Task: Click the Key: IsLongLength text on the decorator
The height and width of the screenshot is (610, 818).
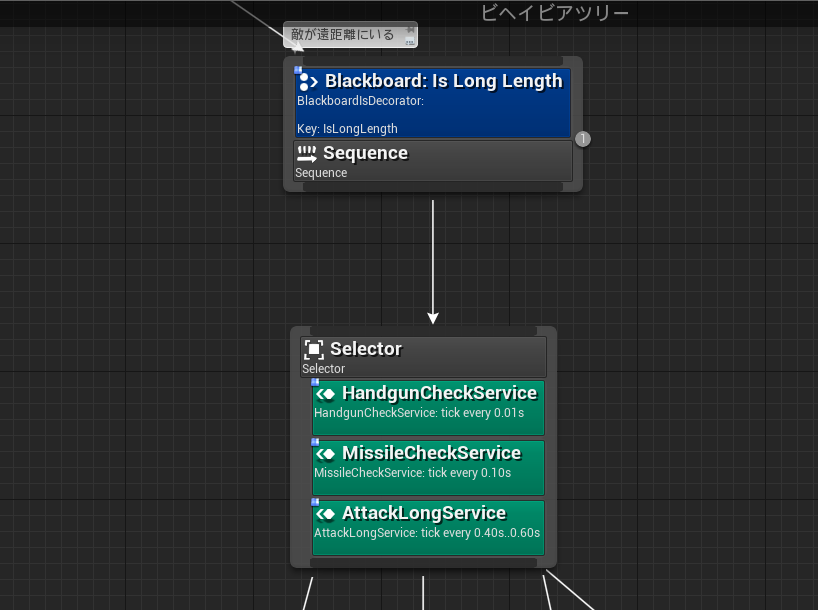Action: 347,129
